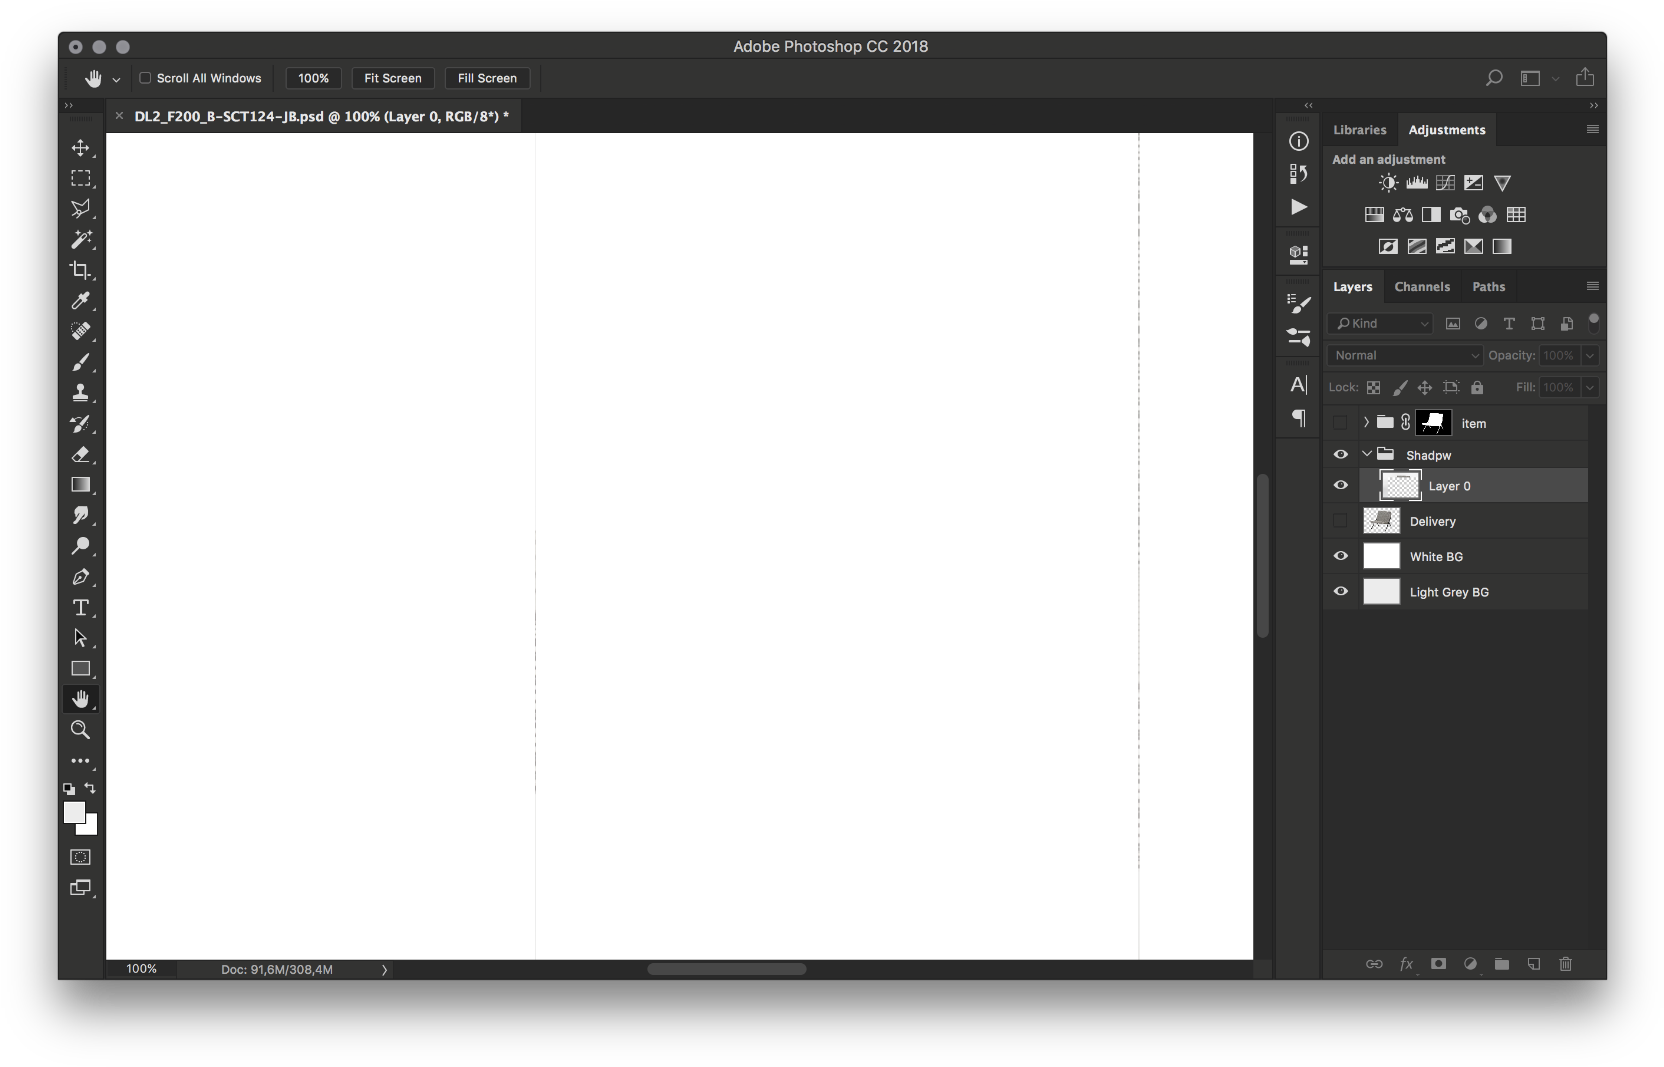1664x1067 pixels.
Task: Select the DL2_F200_B-SCT124-JB.psd document tab
Action: tap(322, 117)
